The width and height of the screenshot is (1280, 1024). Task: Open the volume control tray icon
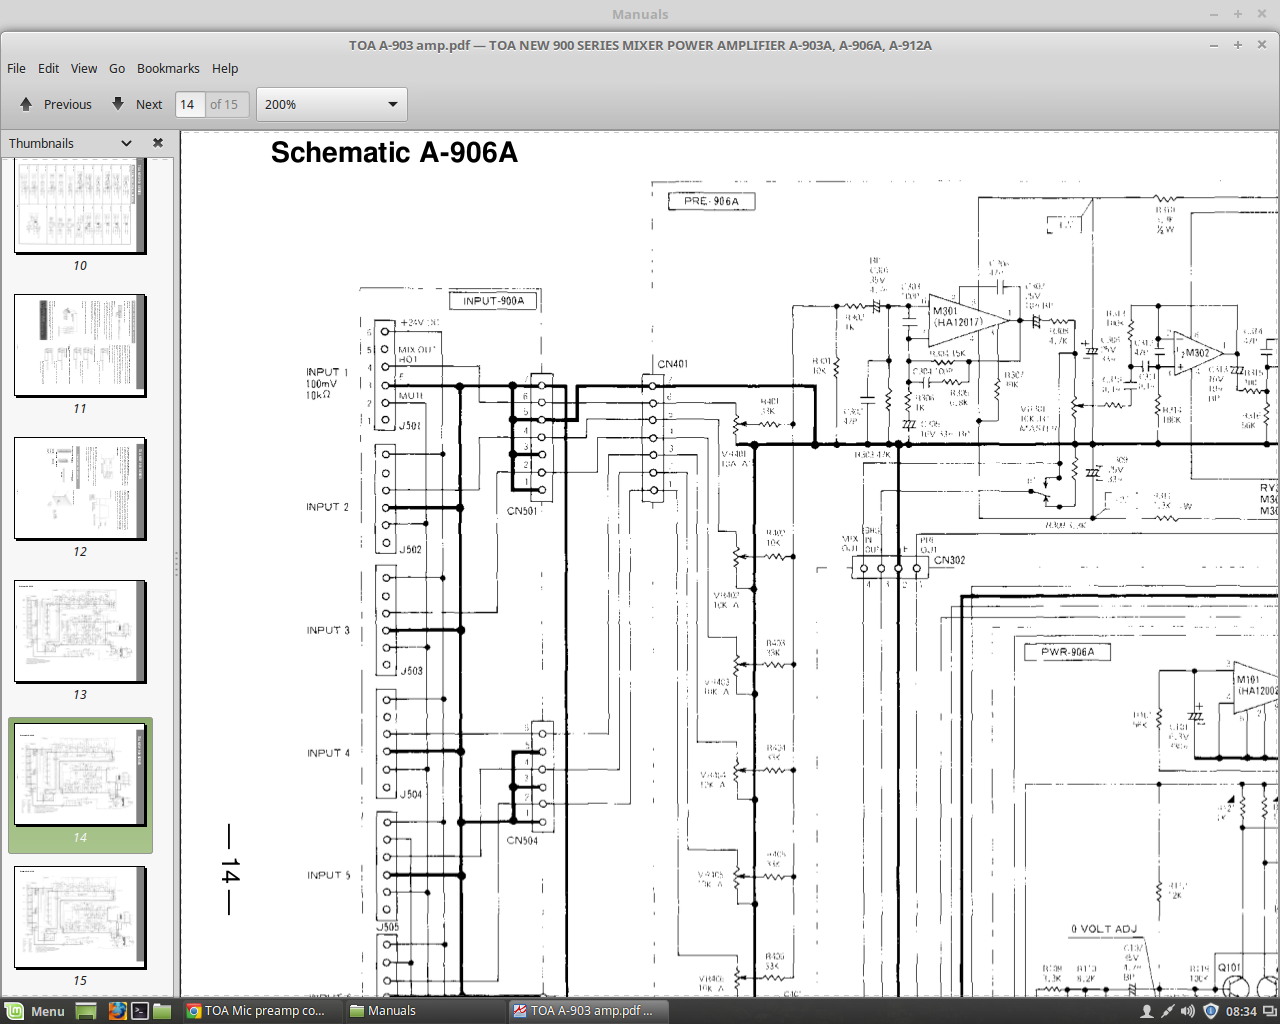(1188, 1011)
